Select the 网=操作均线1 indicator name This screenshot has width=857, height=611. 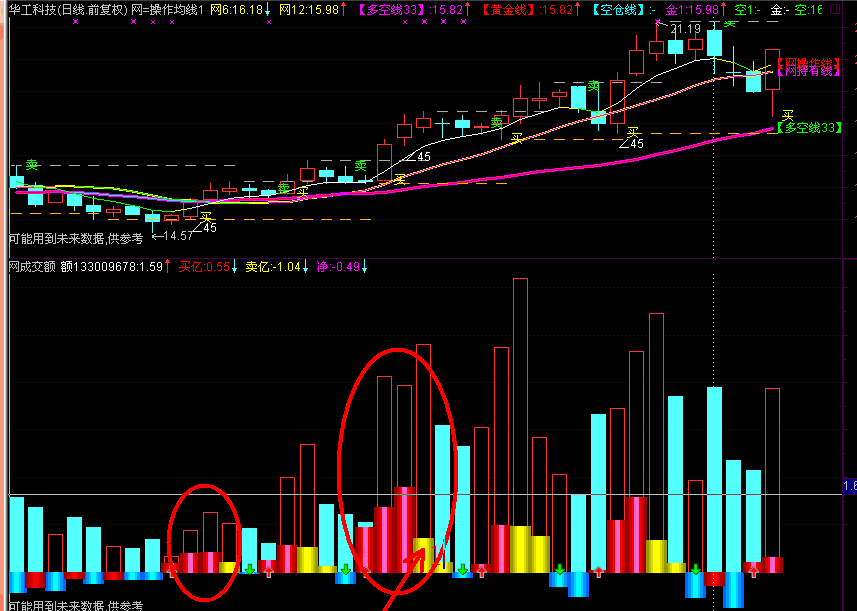169,9
